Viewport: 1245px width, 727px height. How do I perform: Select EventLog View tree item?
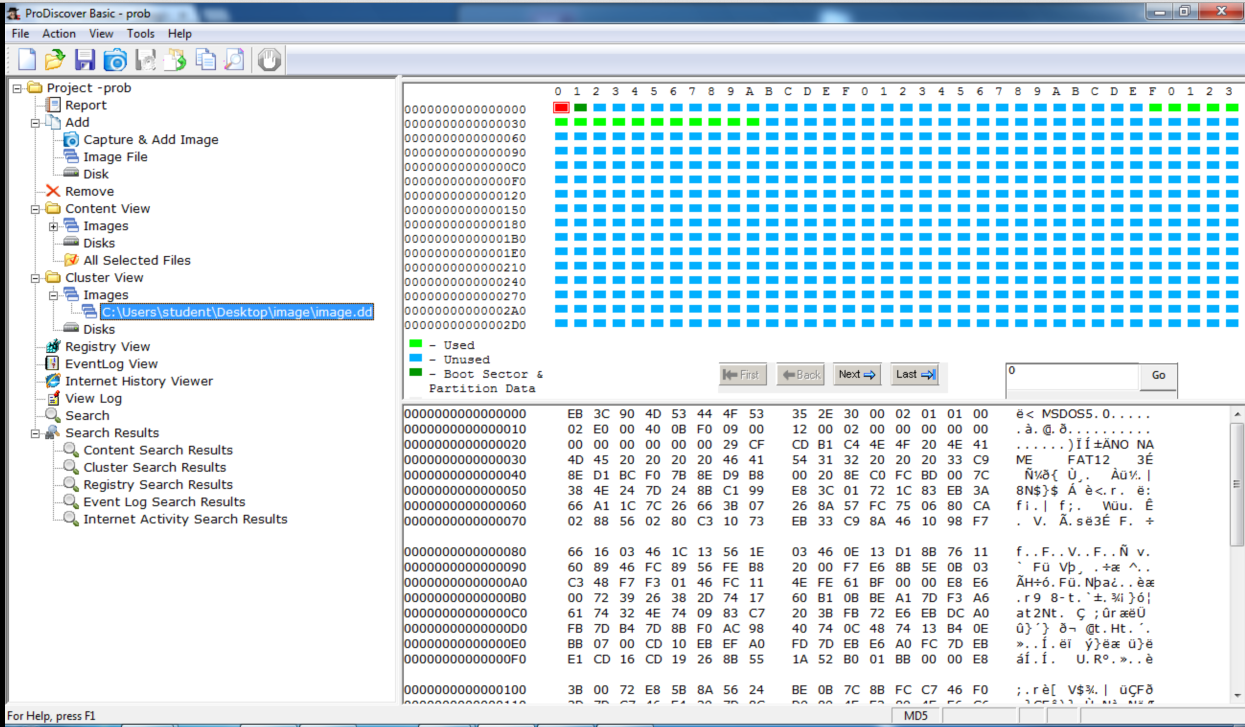coord(111,364)
